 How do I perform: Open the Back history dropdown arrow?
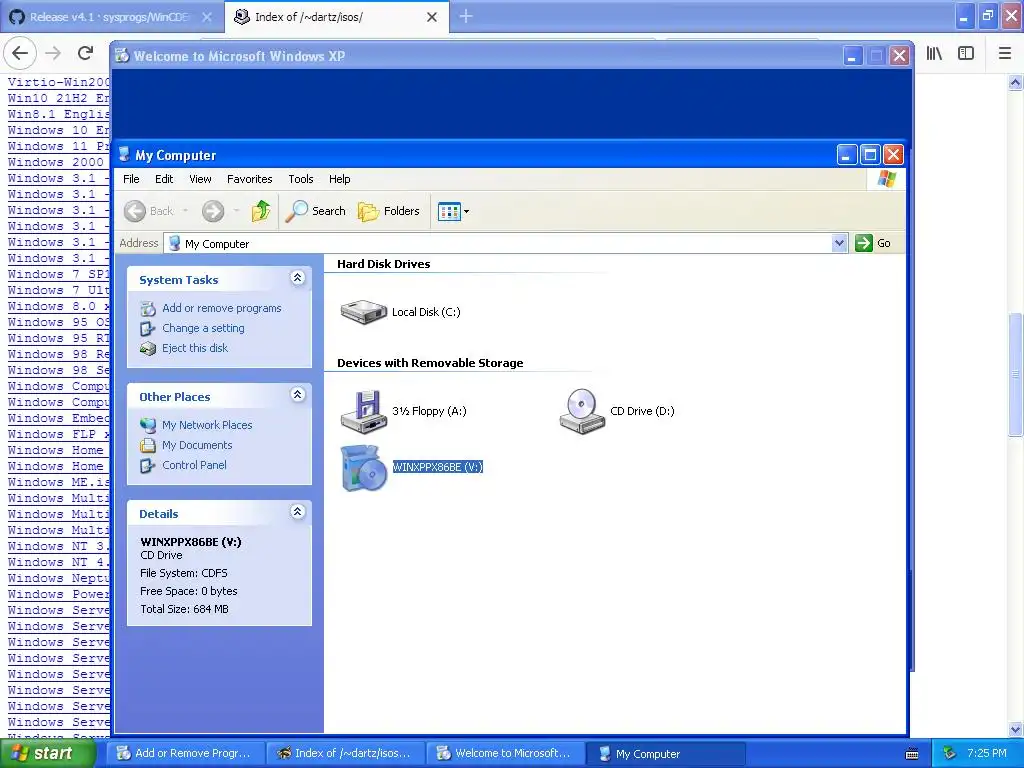point(185,211)
